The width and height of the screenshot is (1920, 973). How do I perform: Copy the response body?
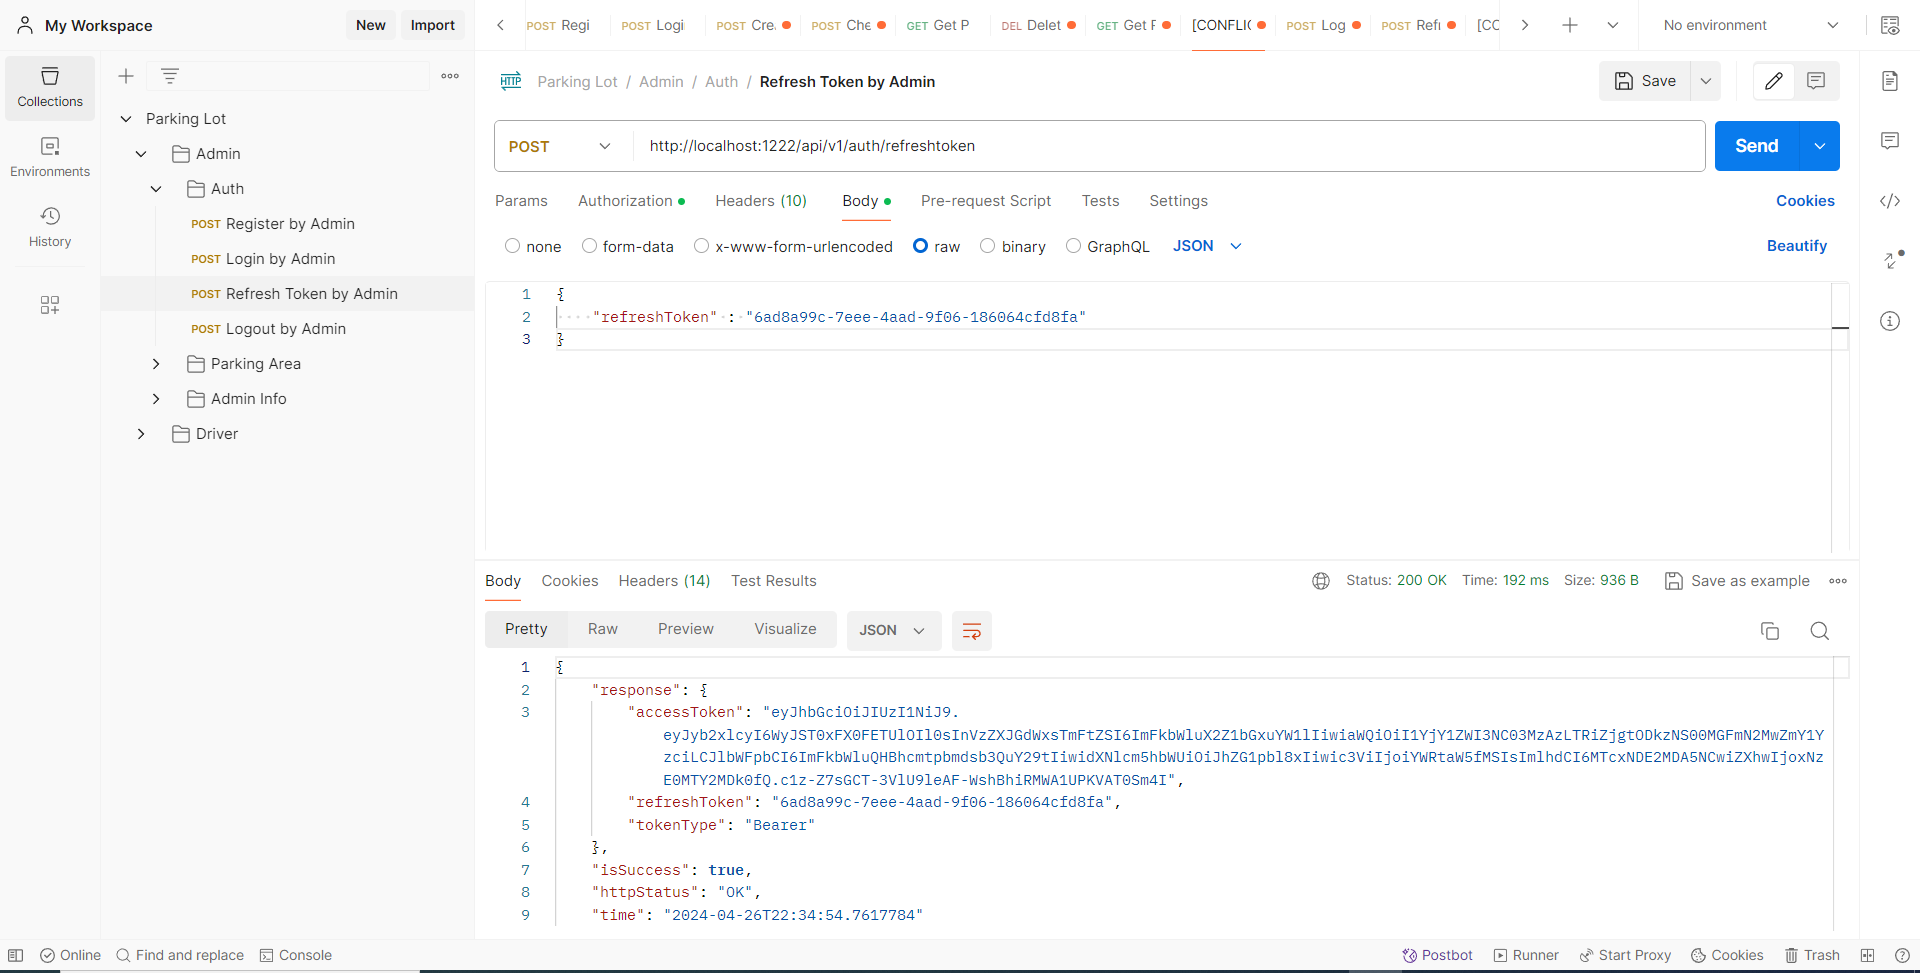1770,631
